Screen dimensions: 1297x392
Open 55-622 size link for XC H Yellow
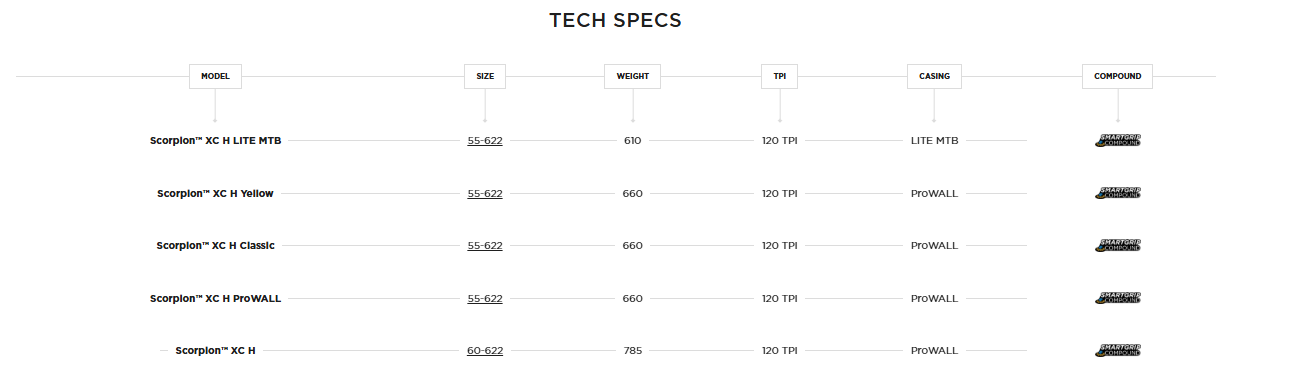click(x=485, y=193)
